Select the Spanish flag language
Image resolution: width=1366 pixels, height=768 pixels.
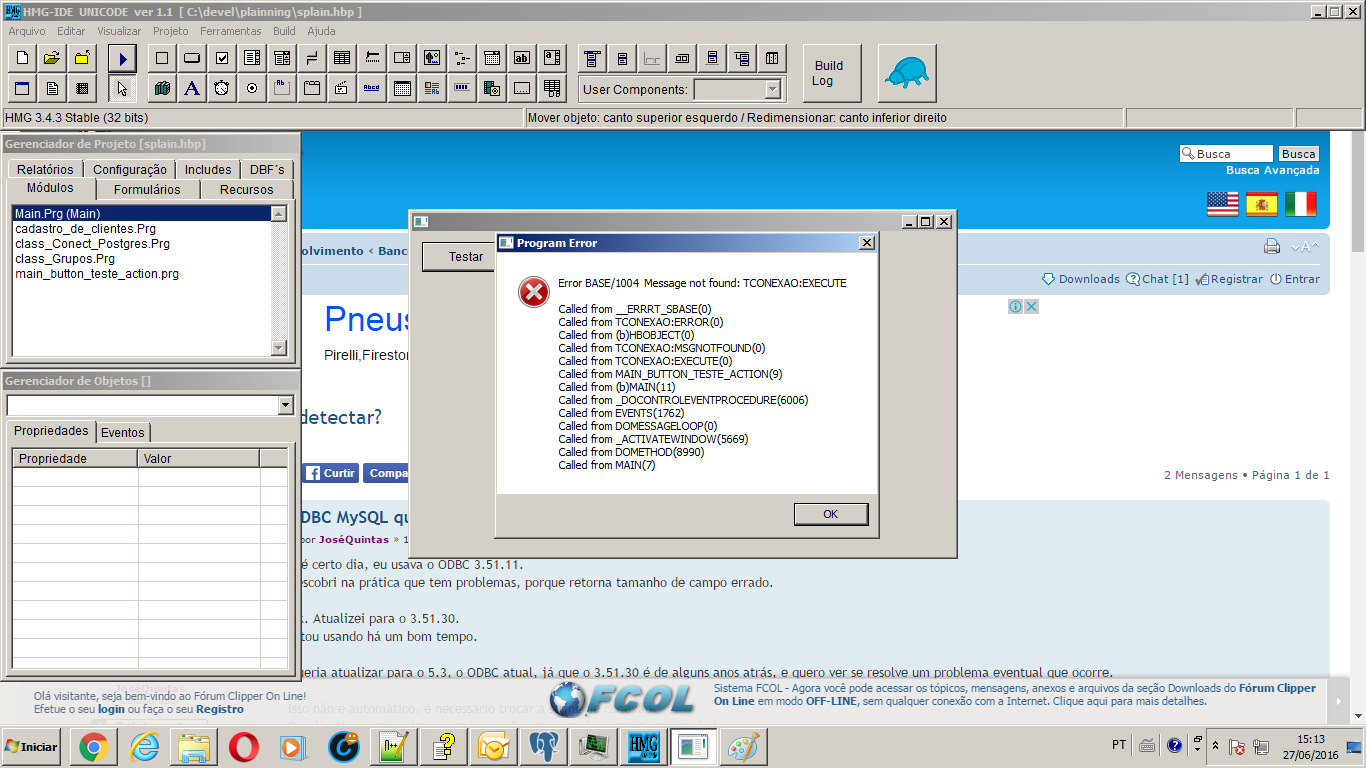(x=1262, y=205)
